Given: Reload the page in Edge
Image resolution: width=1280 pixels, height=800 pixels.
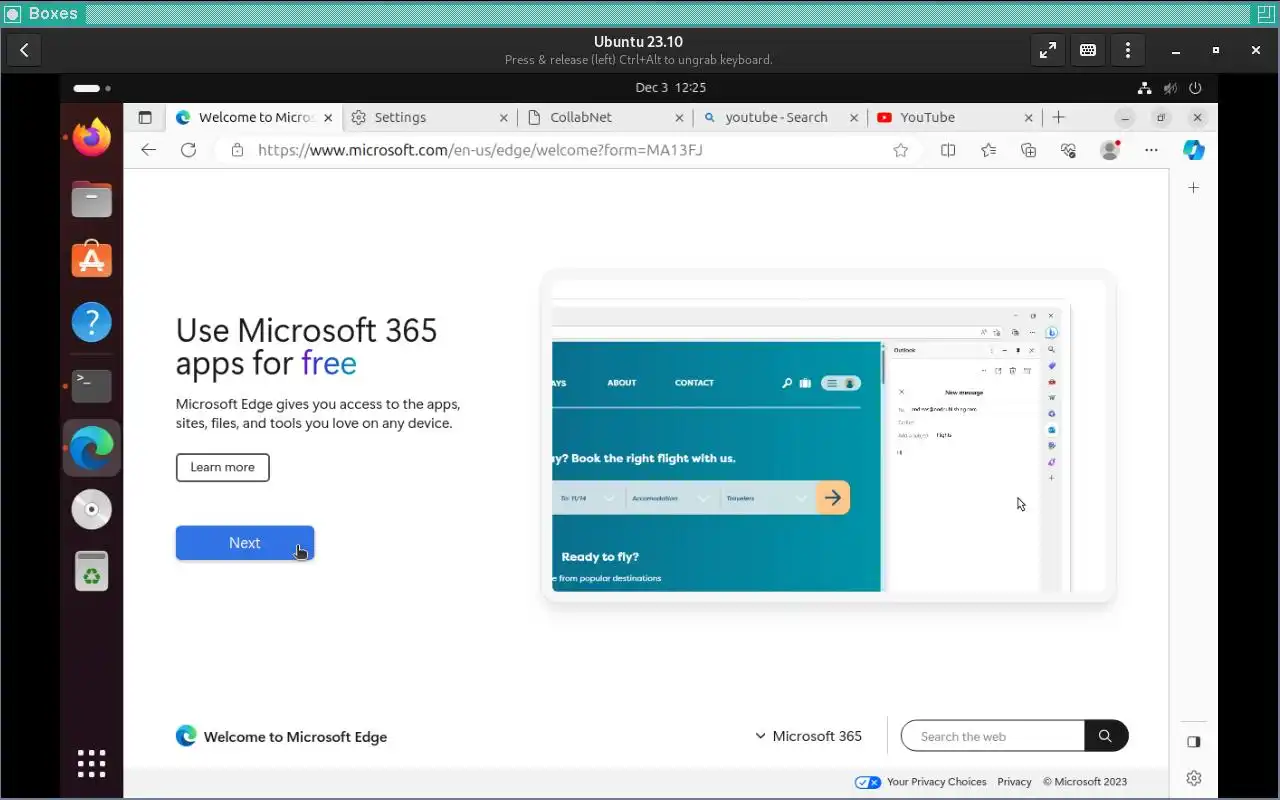Looking at the screenshot, I should point(188,150).
